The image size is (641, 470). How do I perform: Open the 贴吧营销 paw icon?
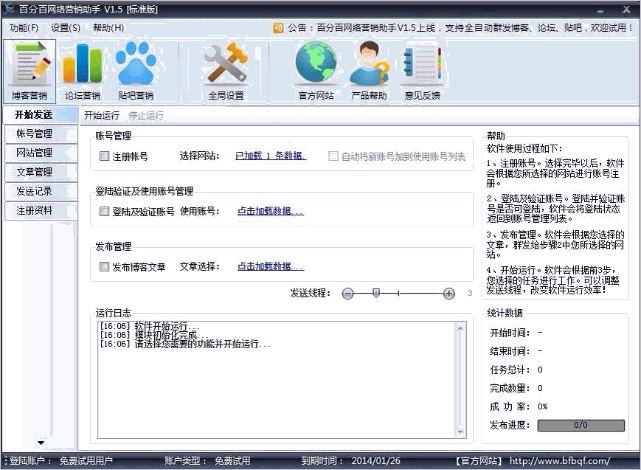point(136,71)
